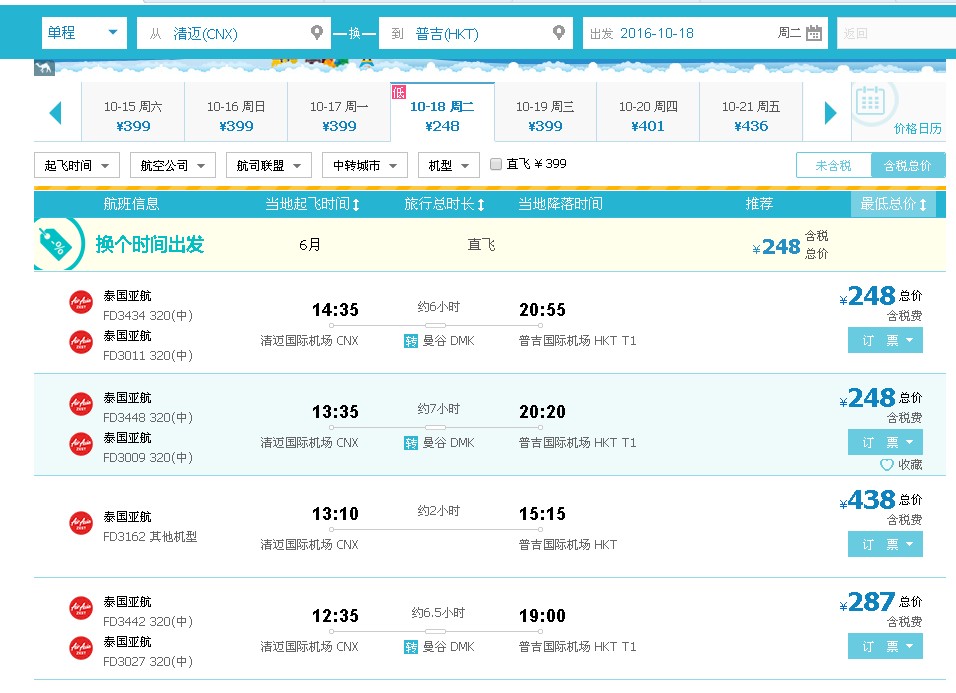Image resolution: width=956 pixels, height=693 pixels.
Task: Enable the direct flight checkbox
Action: coord(496,164)
